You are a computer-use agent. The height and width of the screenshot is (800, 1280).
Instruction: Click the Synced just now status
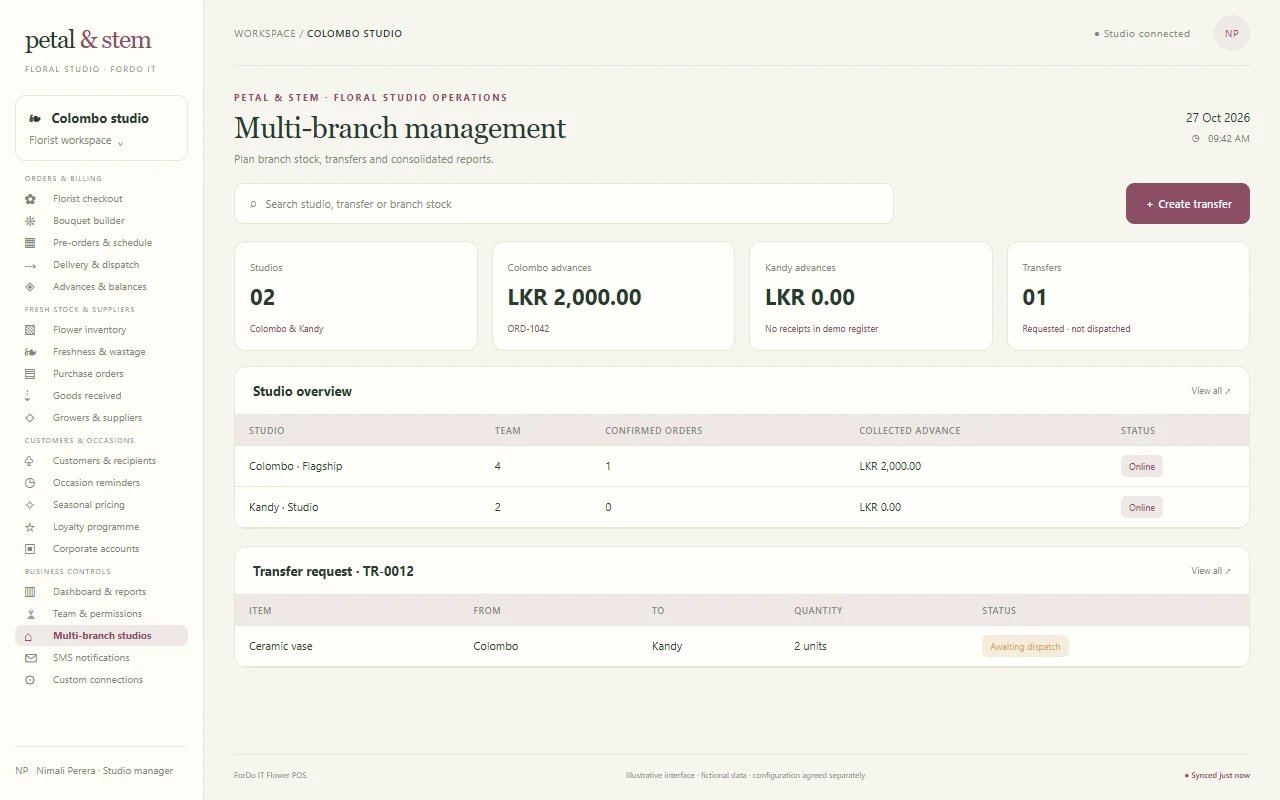tap(1217, 776)
